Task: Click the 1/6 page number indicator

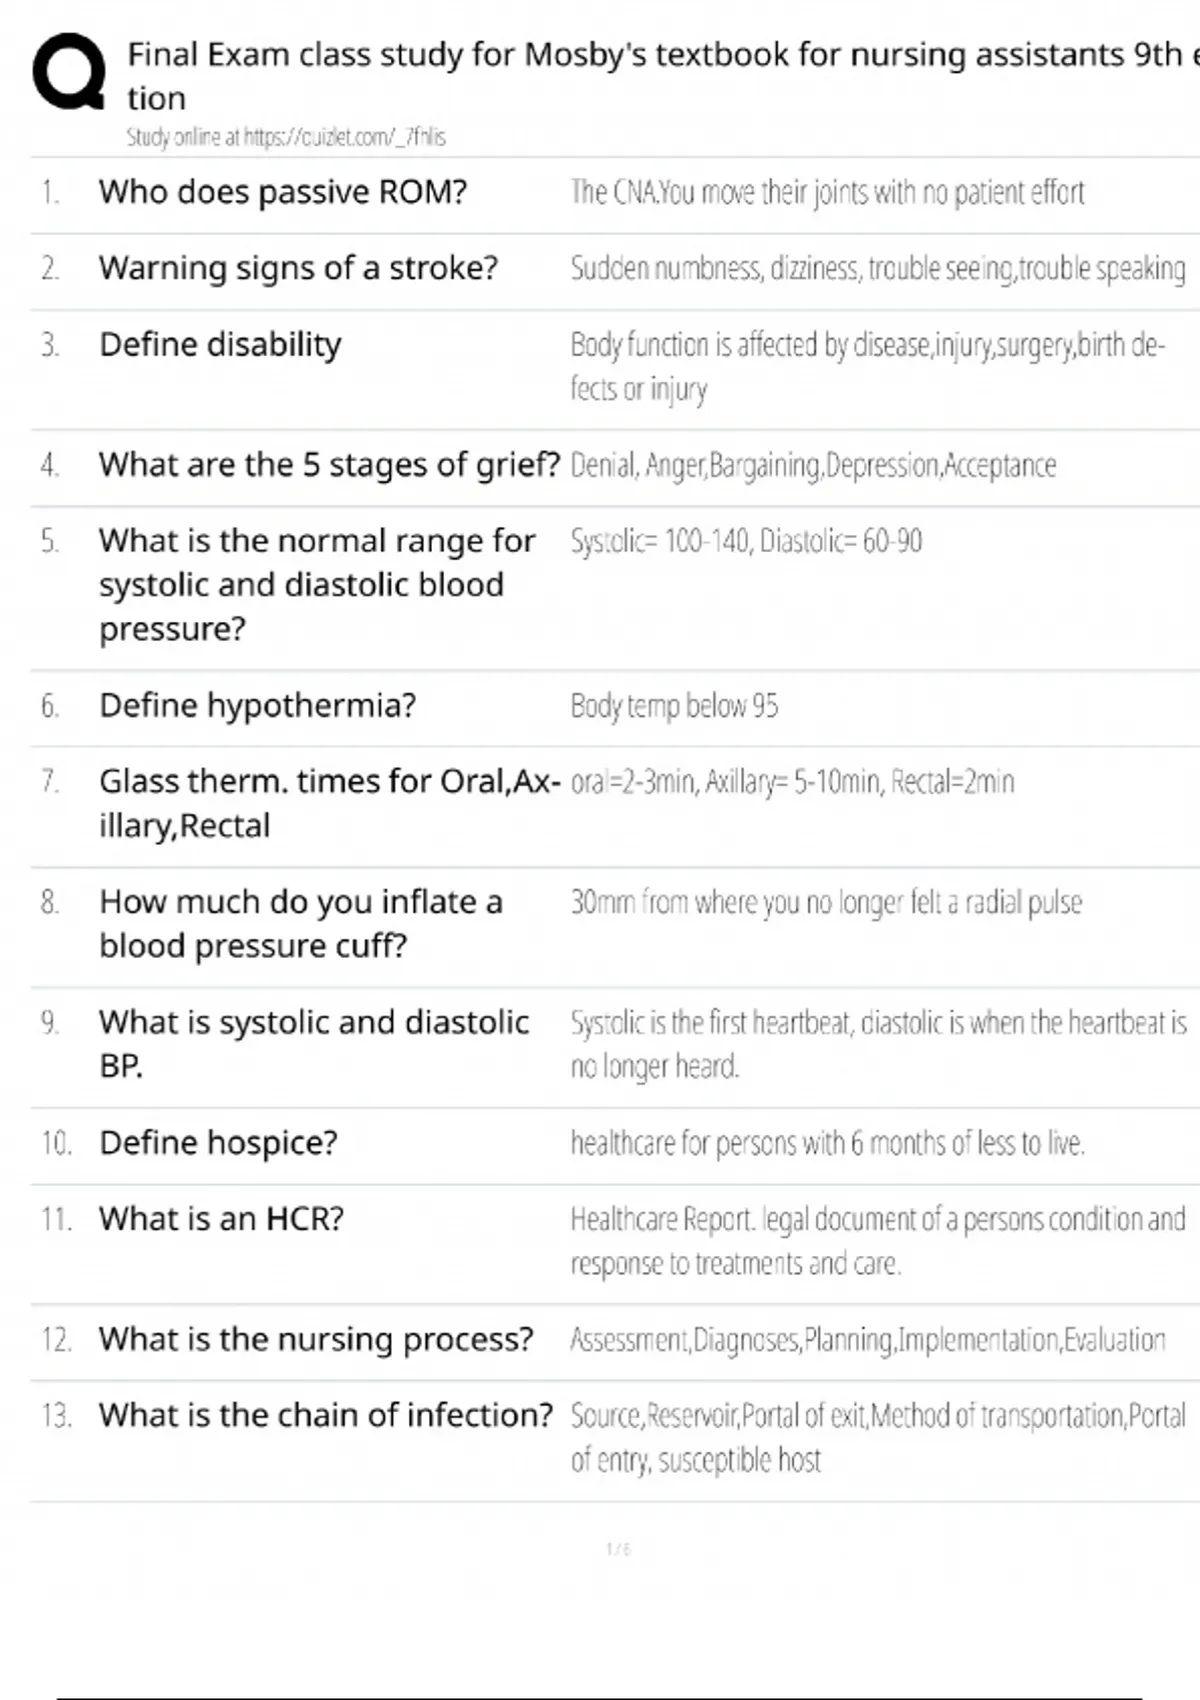Action: (618, 1549)
